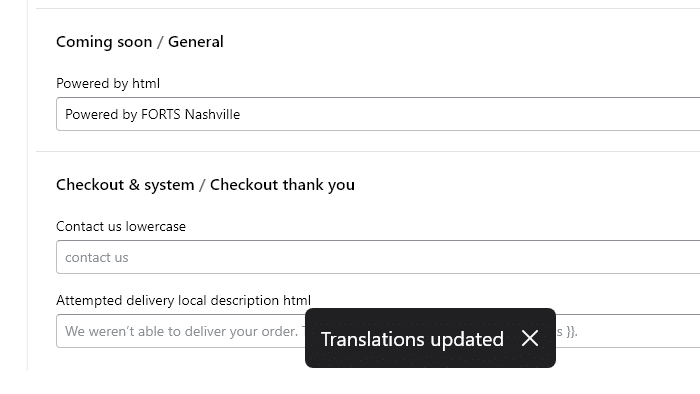
Task: Click the 'Contact us lowercase' label
Action: pos(121,226)
